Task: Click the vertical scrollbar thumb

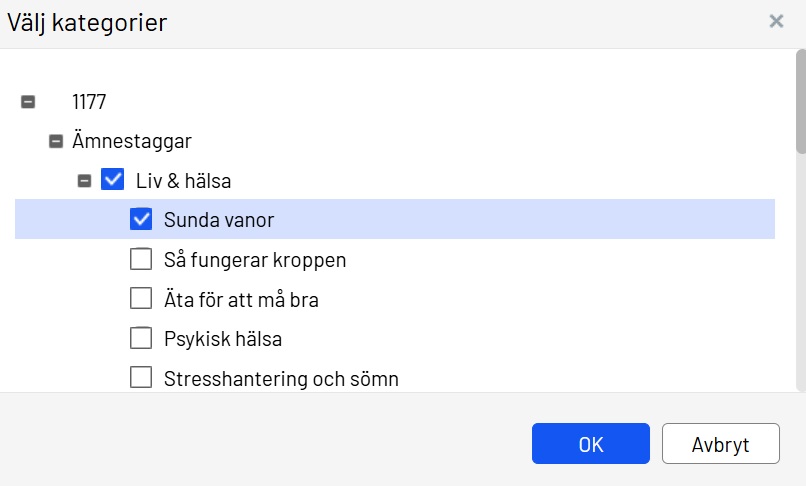Action: coord(800,100)
